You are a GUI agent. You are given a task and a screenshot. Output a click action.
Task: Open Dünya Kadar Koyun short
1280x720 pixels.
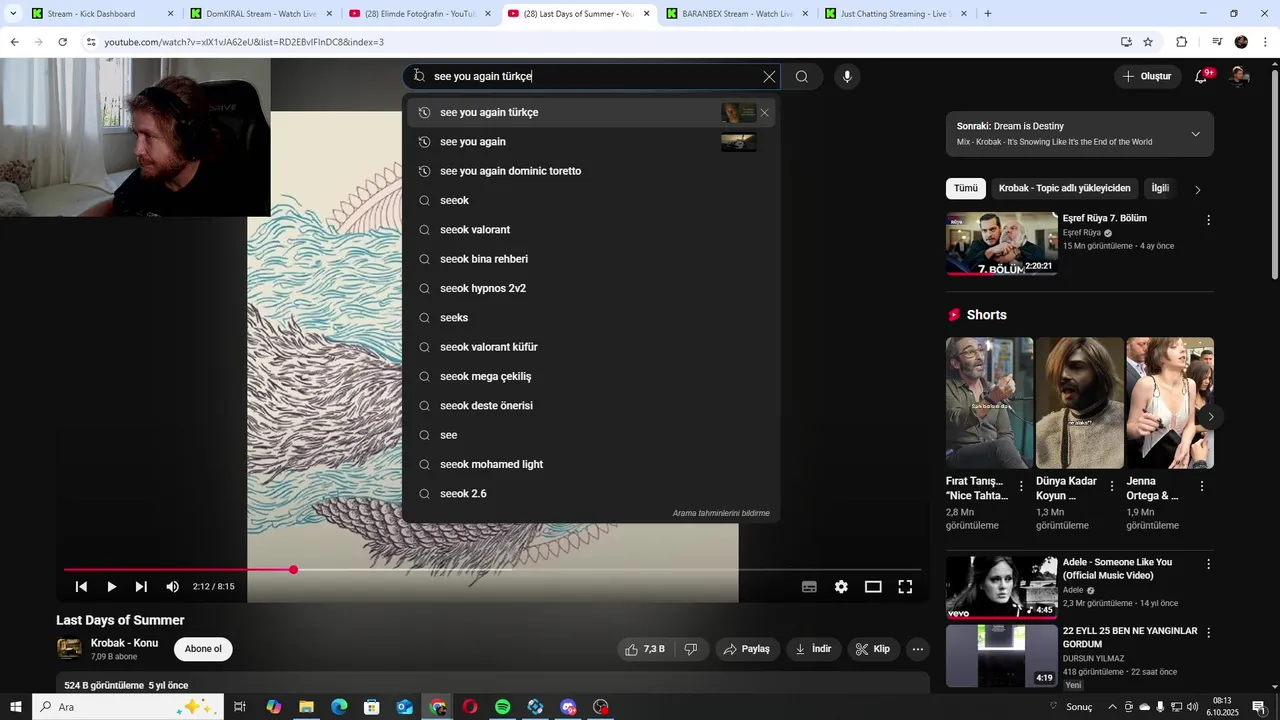1080,402
